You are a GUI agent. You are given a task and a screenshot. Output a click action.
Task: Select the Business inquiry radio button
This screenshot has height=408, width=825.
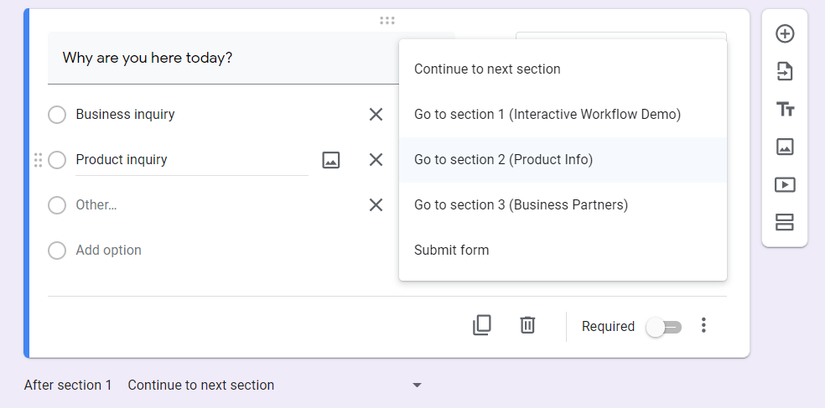coord(57,115)
